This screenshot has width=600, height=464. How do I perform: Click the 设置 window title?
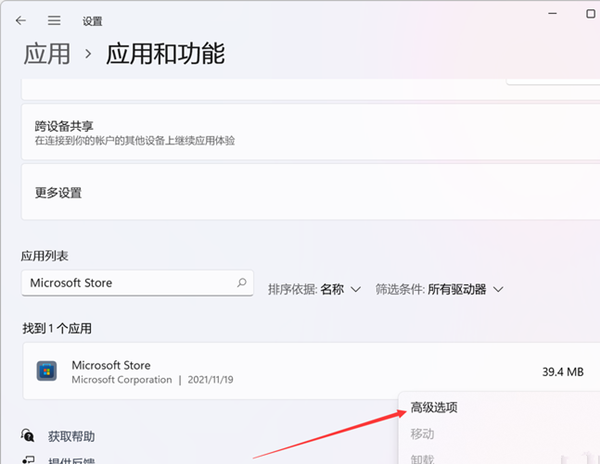(x=92, y=21)
